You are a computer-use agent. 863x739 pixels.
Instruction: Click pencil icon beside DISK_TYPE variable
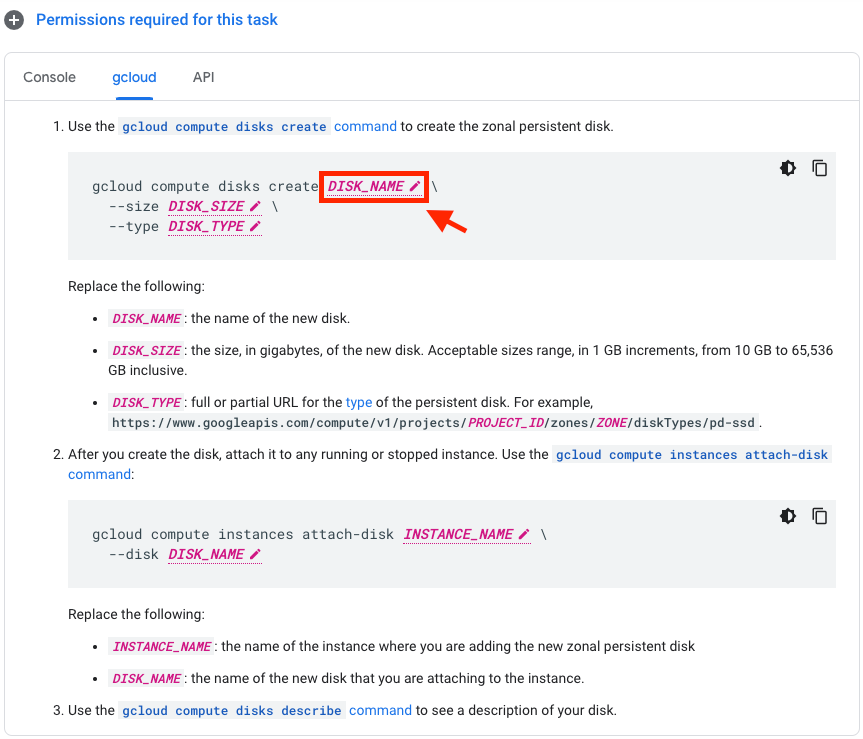255,227
